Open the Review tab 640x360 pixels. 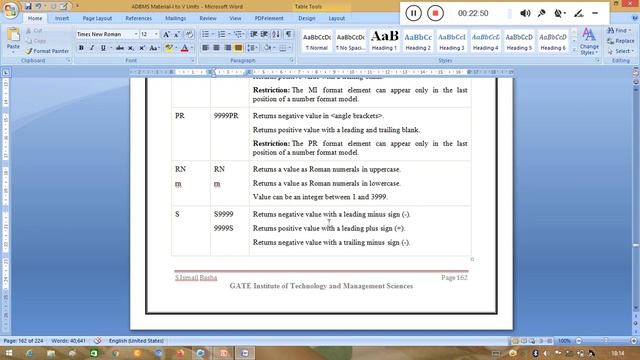click(208, 18)
